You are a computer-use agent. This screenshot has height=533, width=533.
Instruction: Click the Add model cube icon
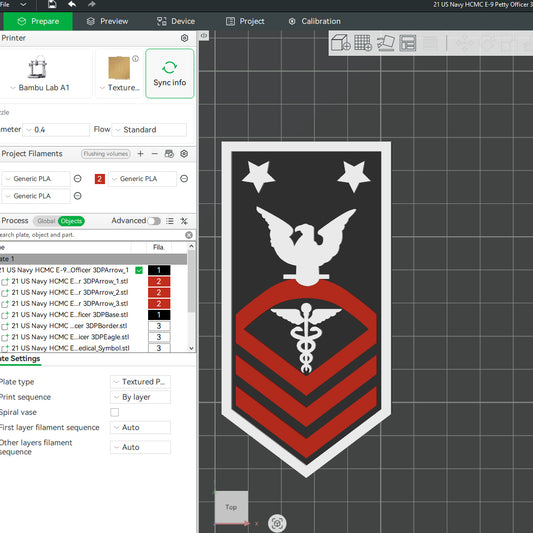(341, 43)
